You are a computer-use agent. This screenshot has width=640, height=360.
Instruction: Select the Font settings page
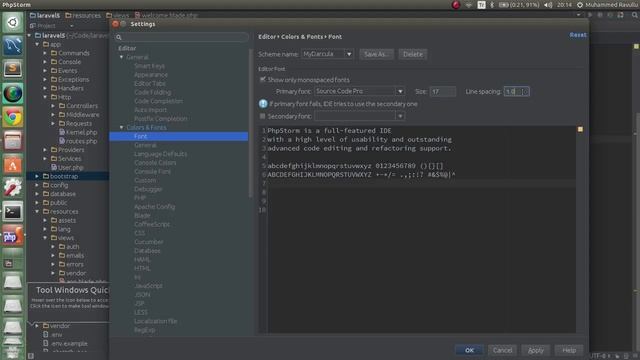(x=178, y=136)
